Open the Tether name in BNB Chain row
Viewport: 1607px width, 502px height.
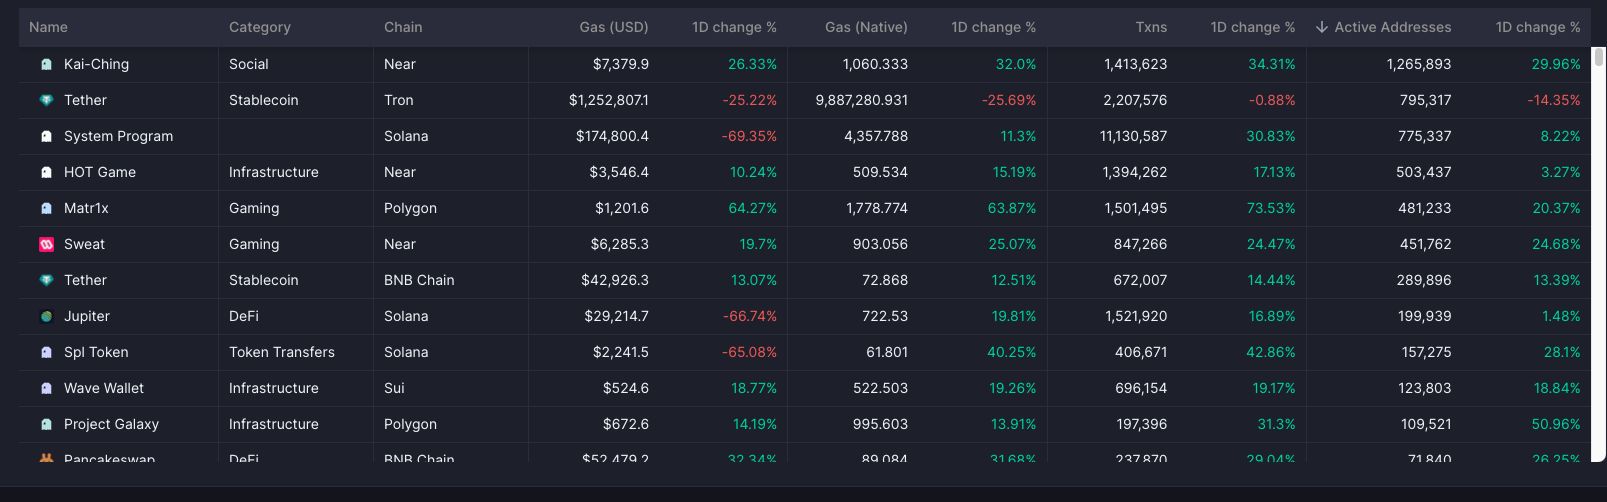point(85,280)
